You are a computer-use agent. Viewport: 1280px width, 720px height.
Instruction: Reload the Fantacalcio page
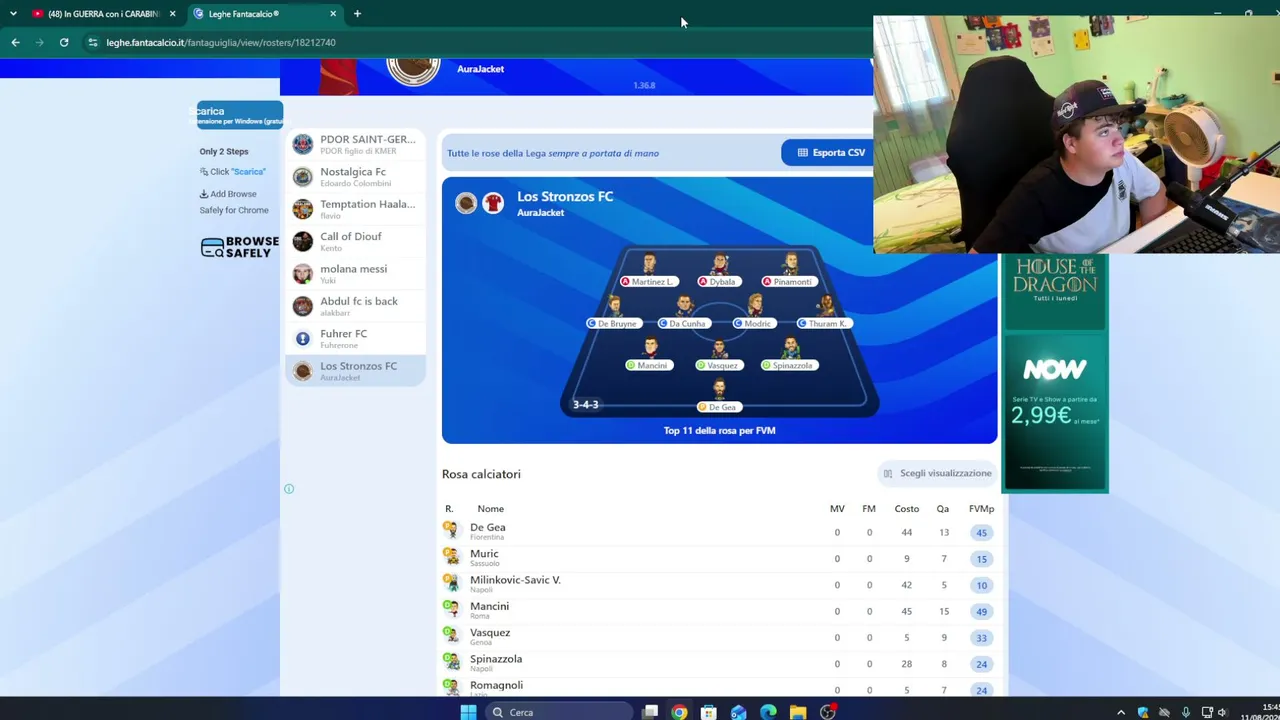click(64, 42)
